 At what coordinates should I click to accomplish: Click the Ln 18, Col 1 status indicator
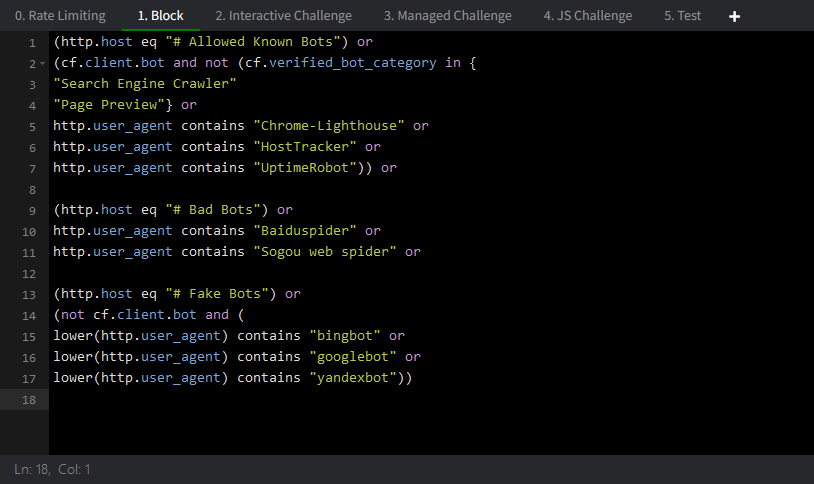pos(53,469)
